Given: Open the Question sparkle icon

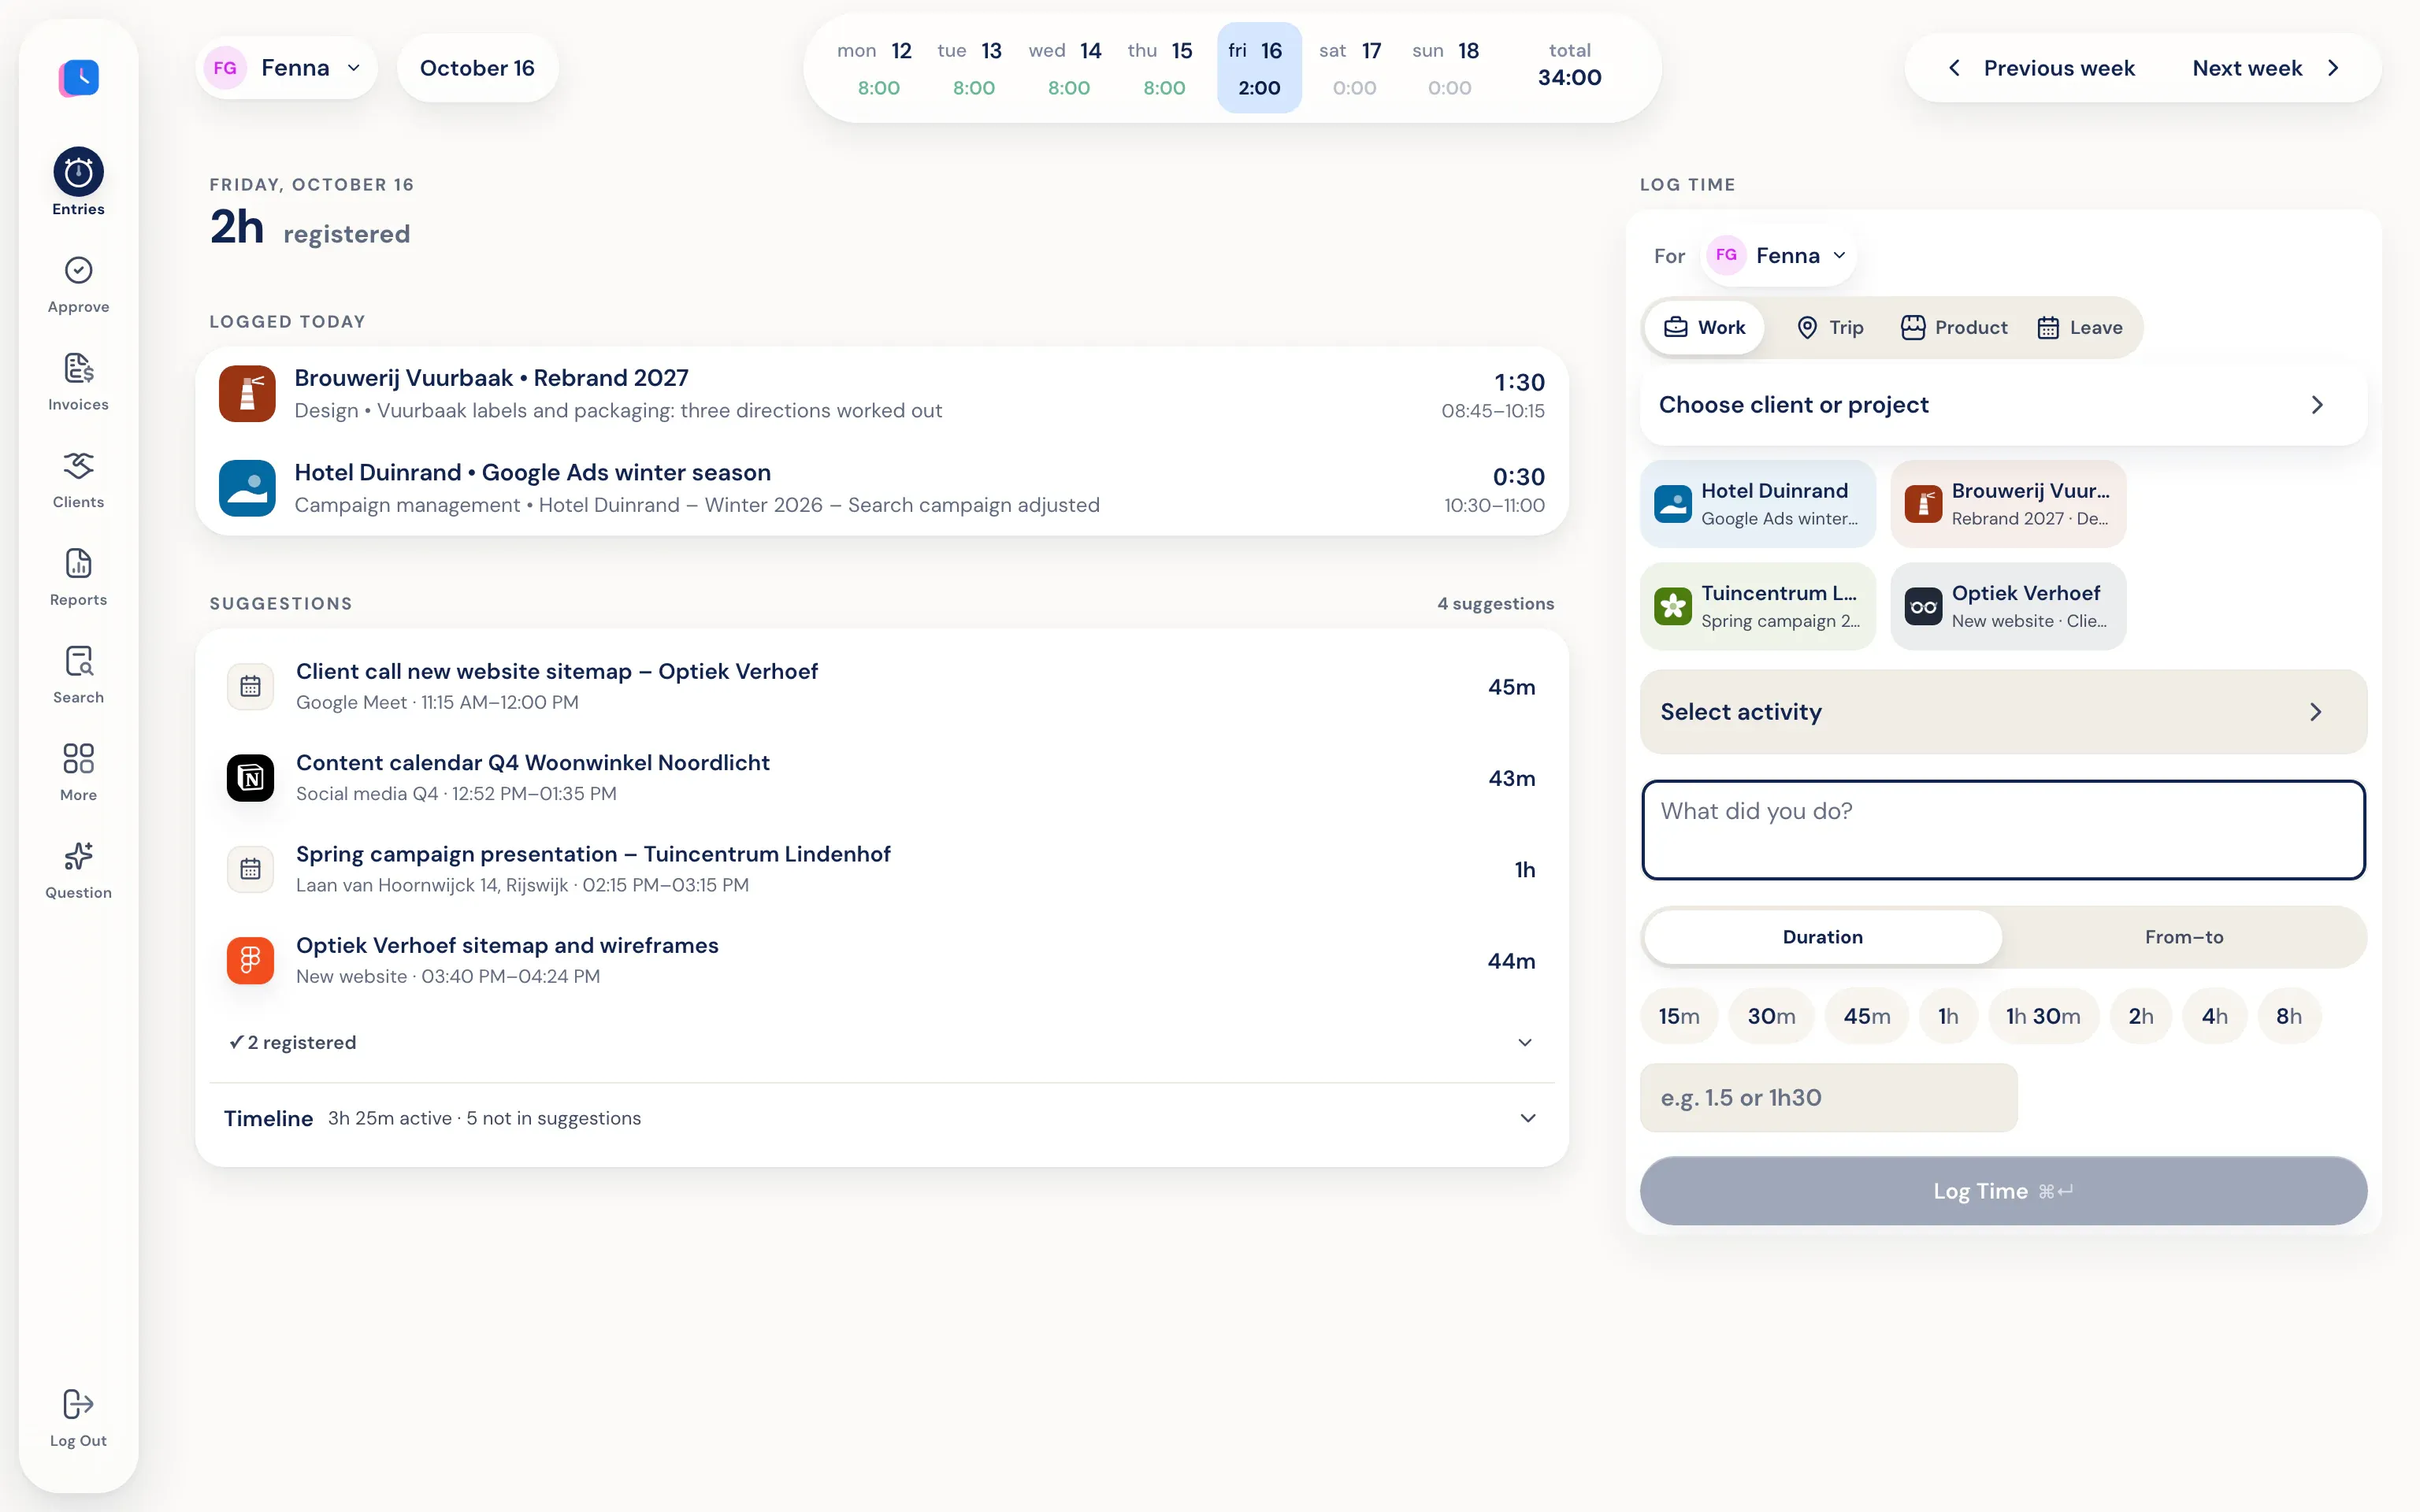Looking at the screenshot, I should pyautogui.click(x=78, y=857).
